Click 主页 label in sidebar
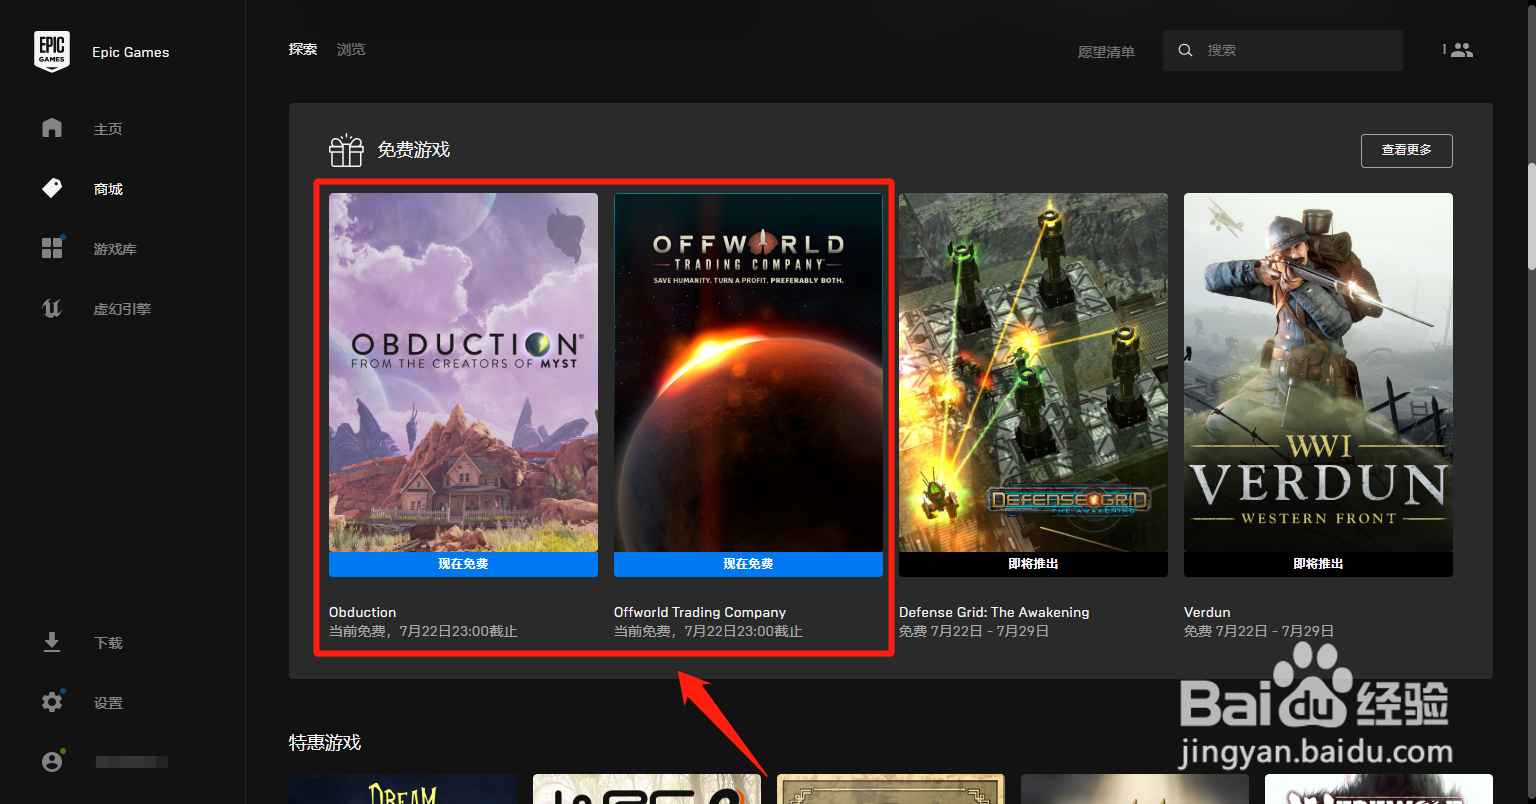This screenshot has width=1536, height=804. point(108,129)
